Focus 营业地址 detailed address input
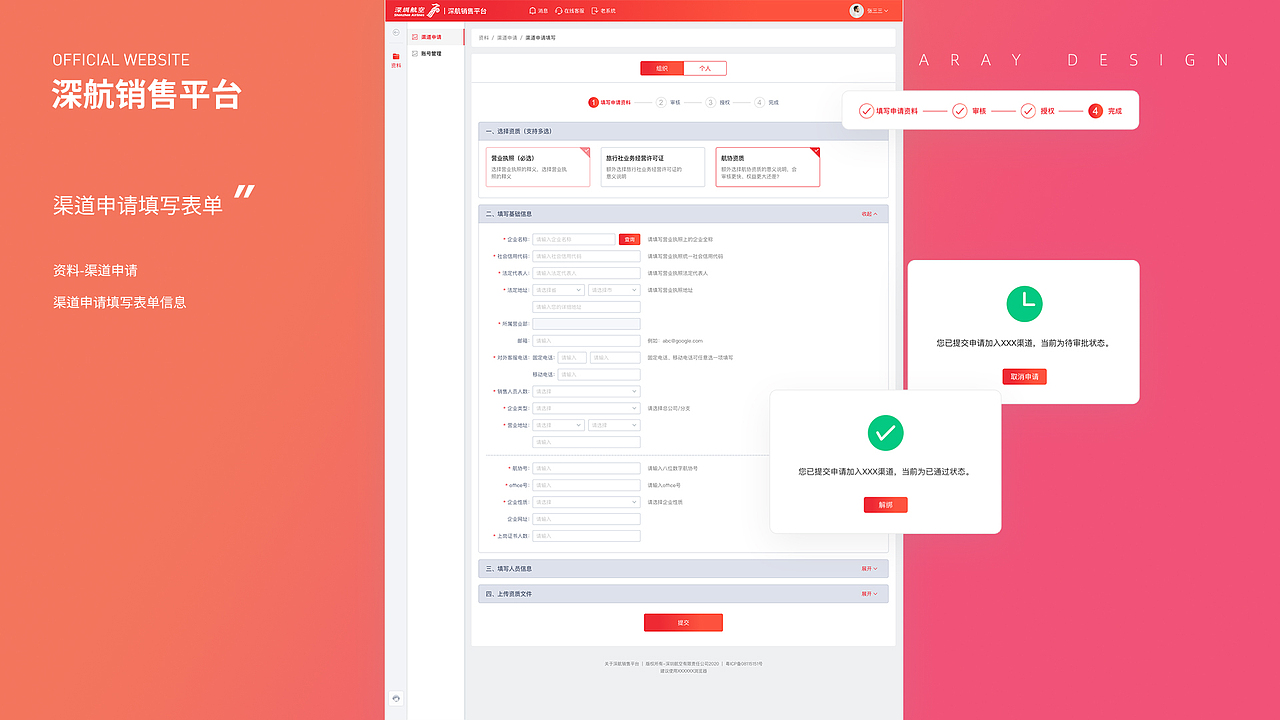The height and width of the screenshot is (720, 1280). pyautogui.click(x=586, y=442)
